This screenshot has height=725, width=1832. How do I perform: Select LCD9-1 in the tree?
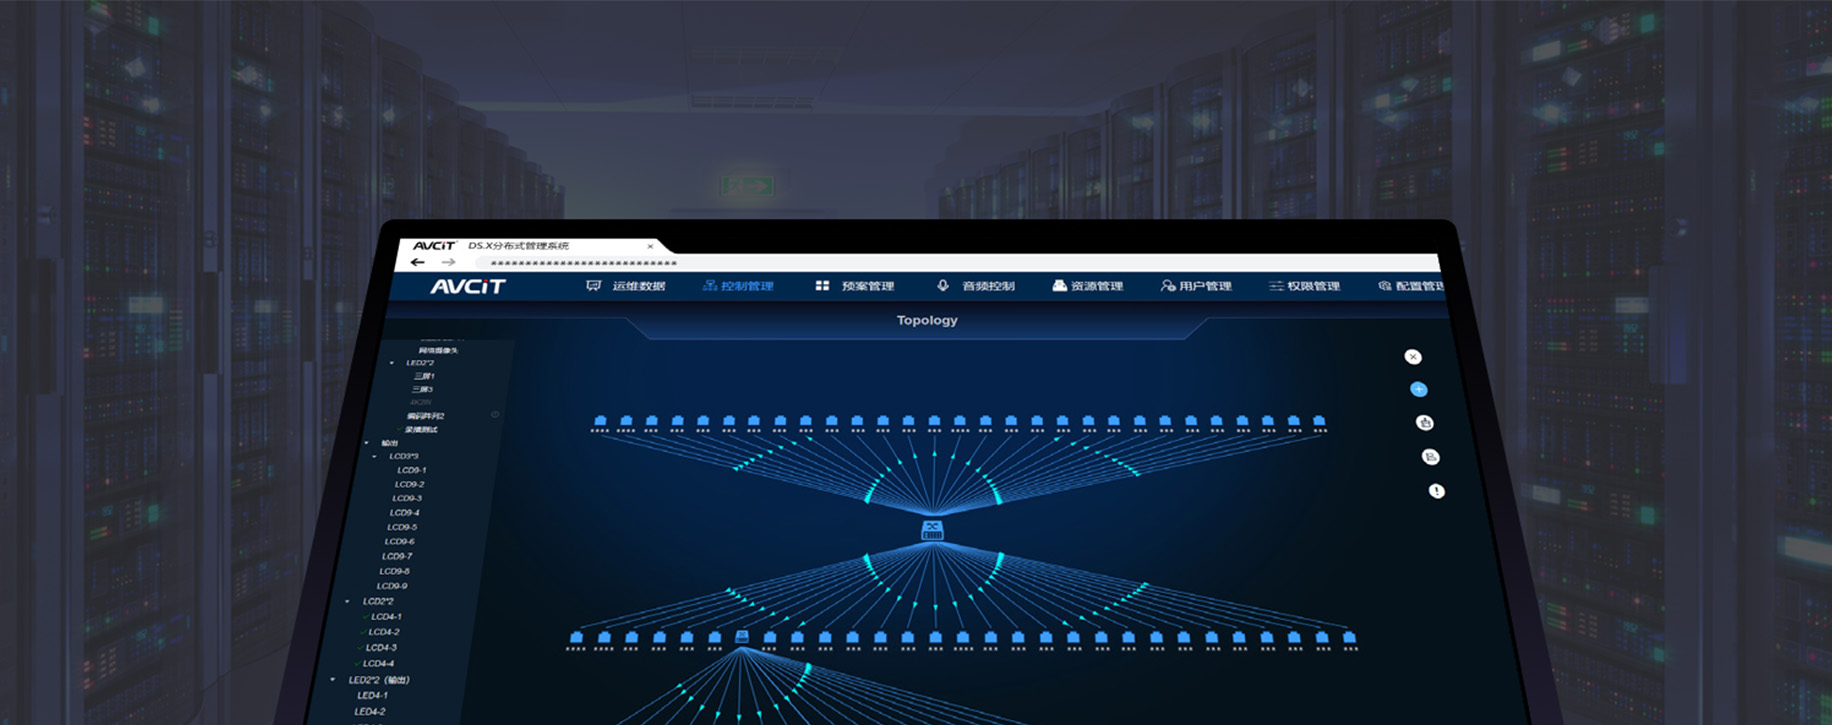411,470
